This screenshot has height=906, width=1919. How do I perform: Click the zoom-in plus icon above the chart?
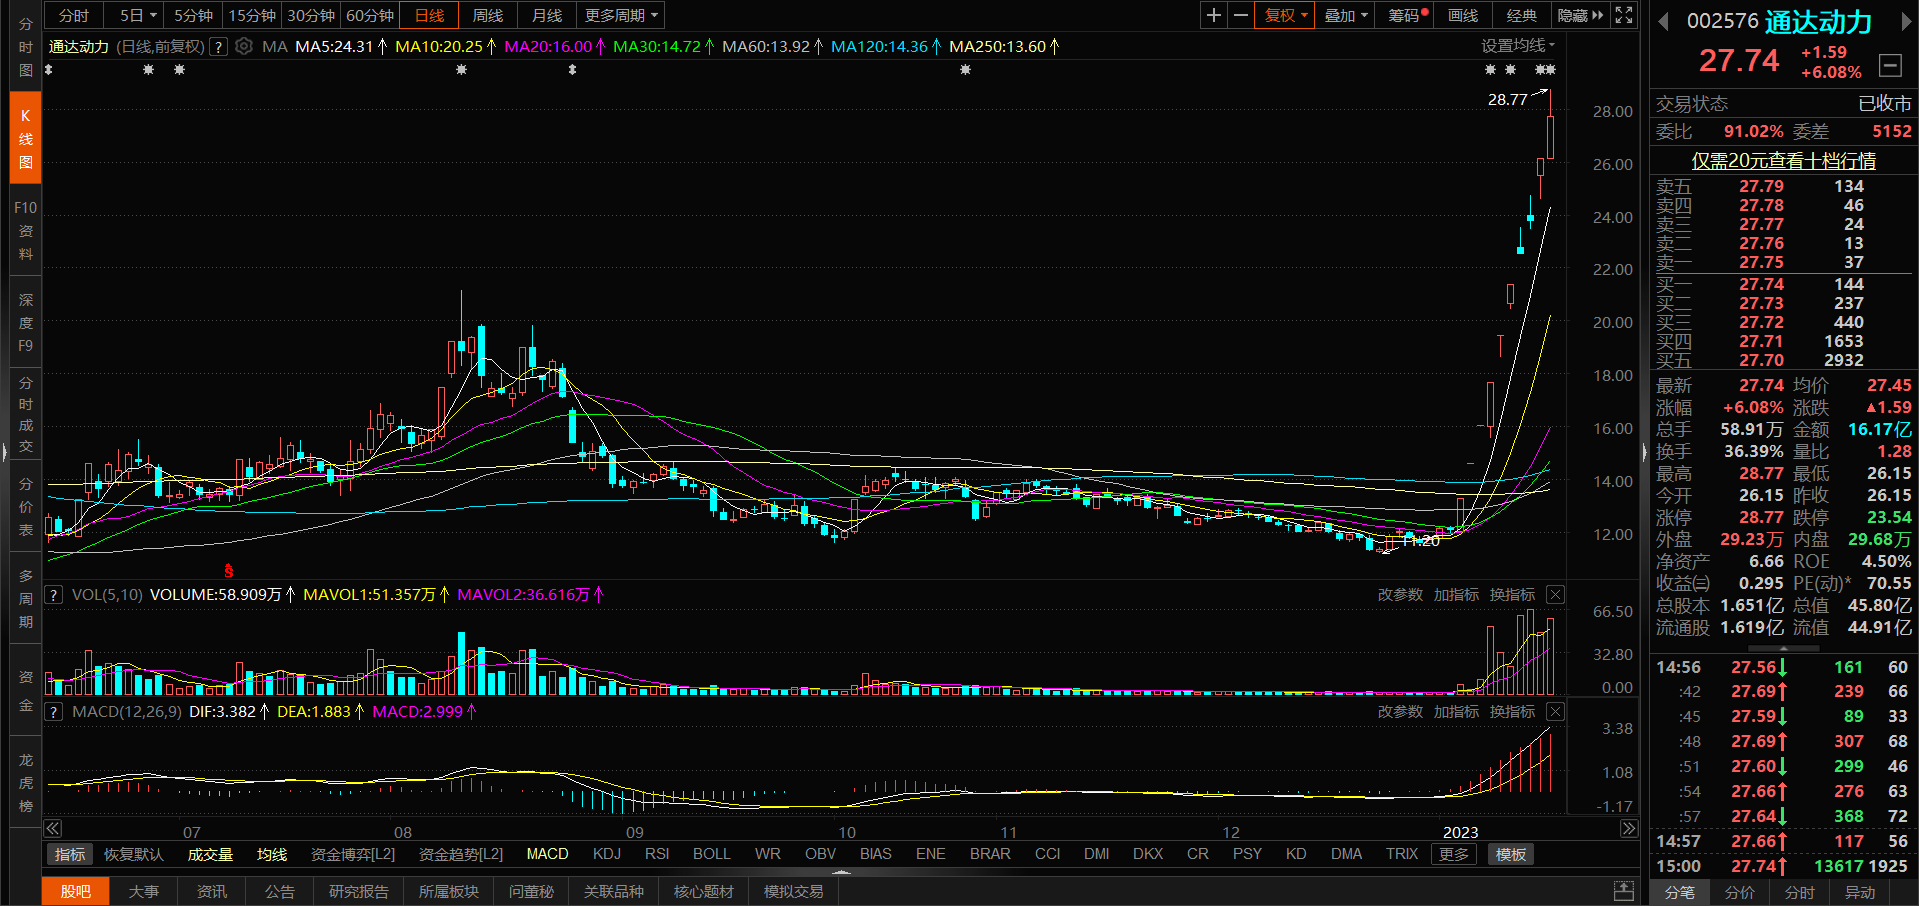[x=1213, y=15]
